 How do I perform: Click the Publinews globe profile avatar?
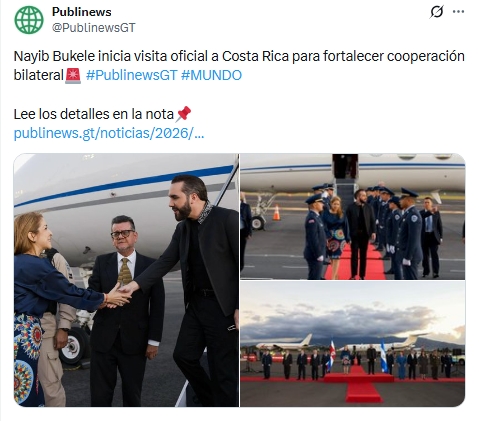tap(29, 20)
